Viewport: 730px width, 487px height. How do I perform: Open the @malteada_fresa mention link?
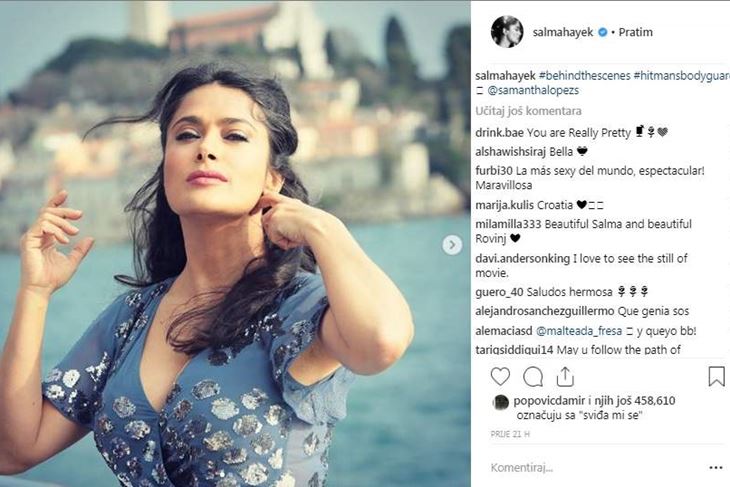click(x=579, y=331)
